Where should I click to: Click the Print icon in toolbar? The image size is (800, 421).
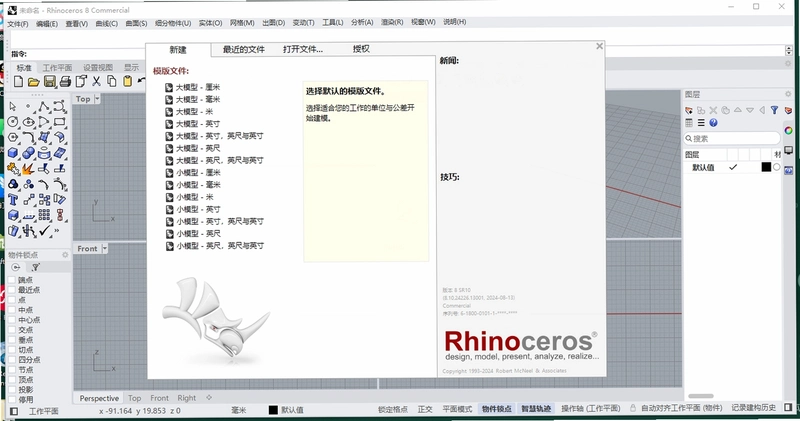pos(65,81)
